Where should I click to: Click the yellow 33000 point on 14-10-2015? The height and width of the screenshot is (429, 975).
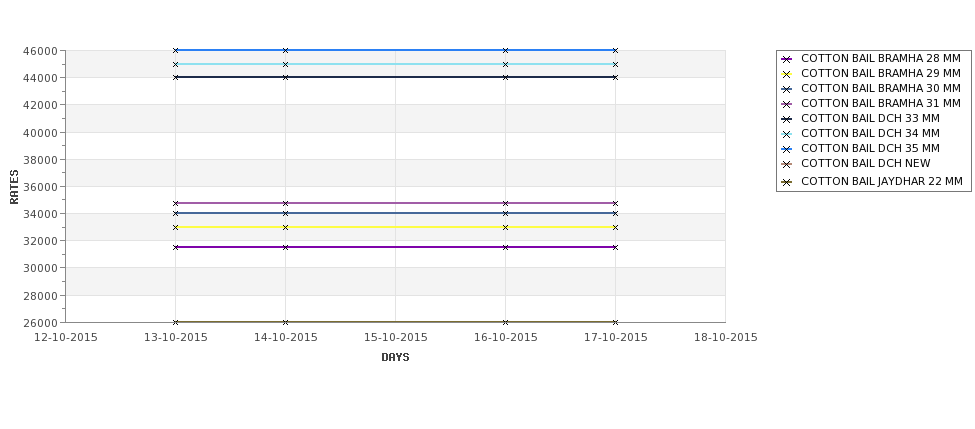coord(285,228)
